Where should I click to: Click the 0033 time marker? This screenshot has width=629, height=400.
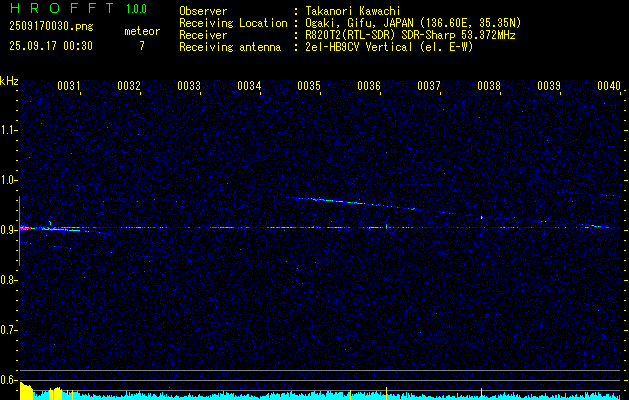[x=189, y=87]
